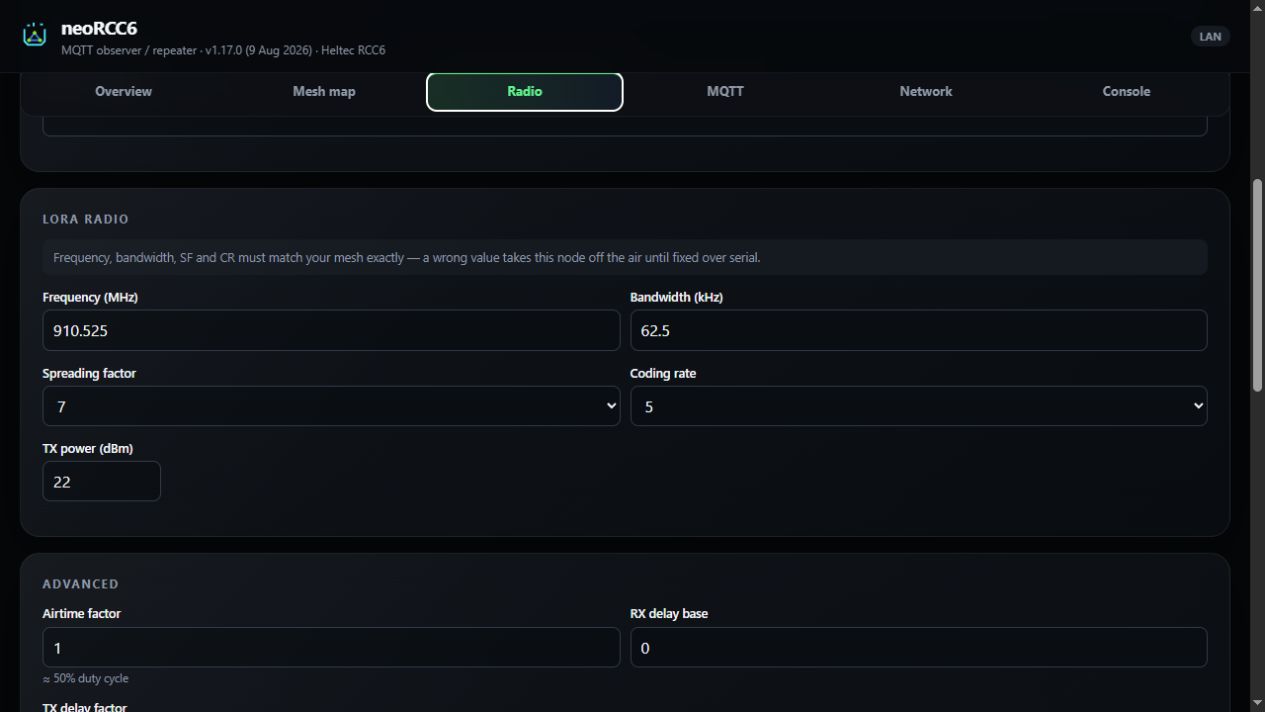This screenshot has width=1265, height=712.
Task: Click the Spreading factor label
Action: pyautogui.click(x=89, y=373)
